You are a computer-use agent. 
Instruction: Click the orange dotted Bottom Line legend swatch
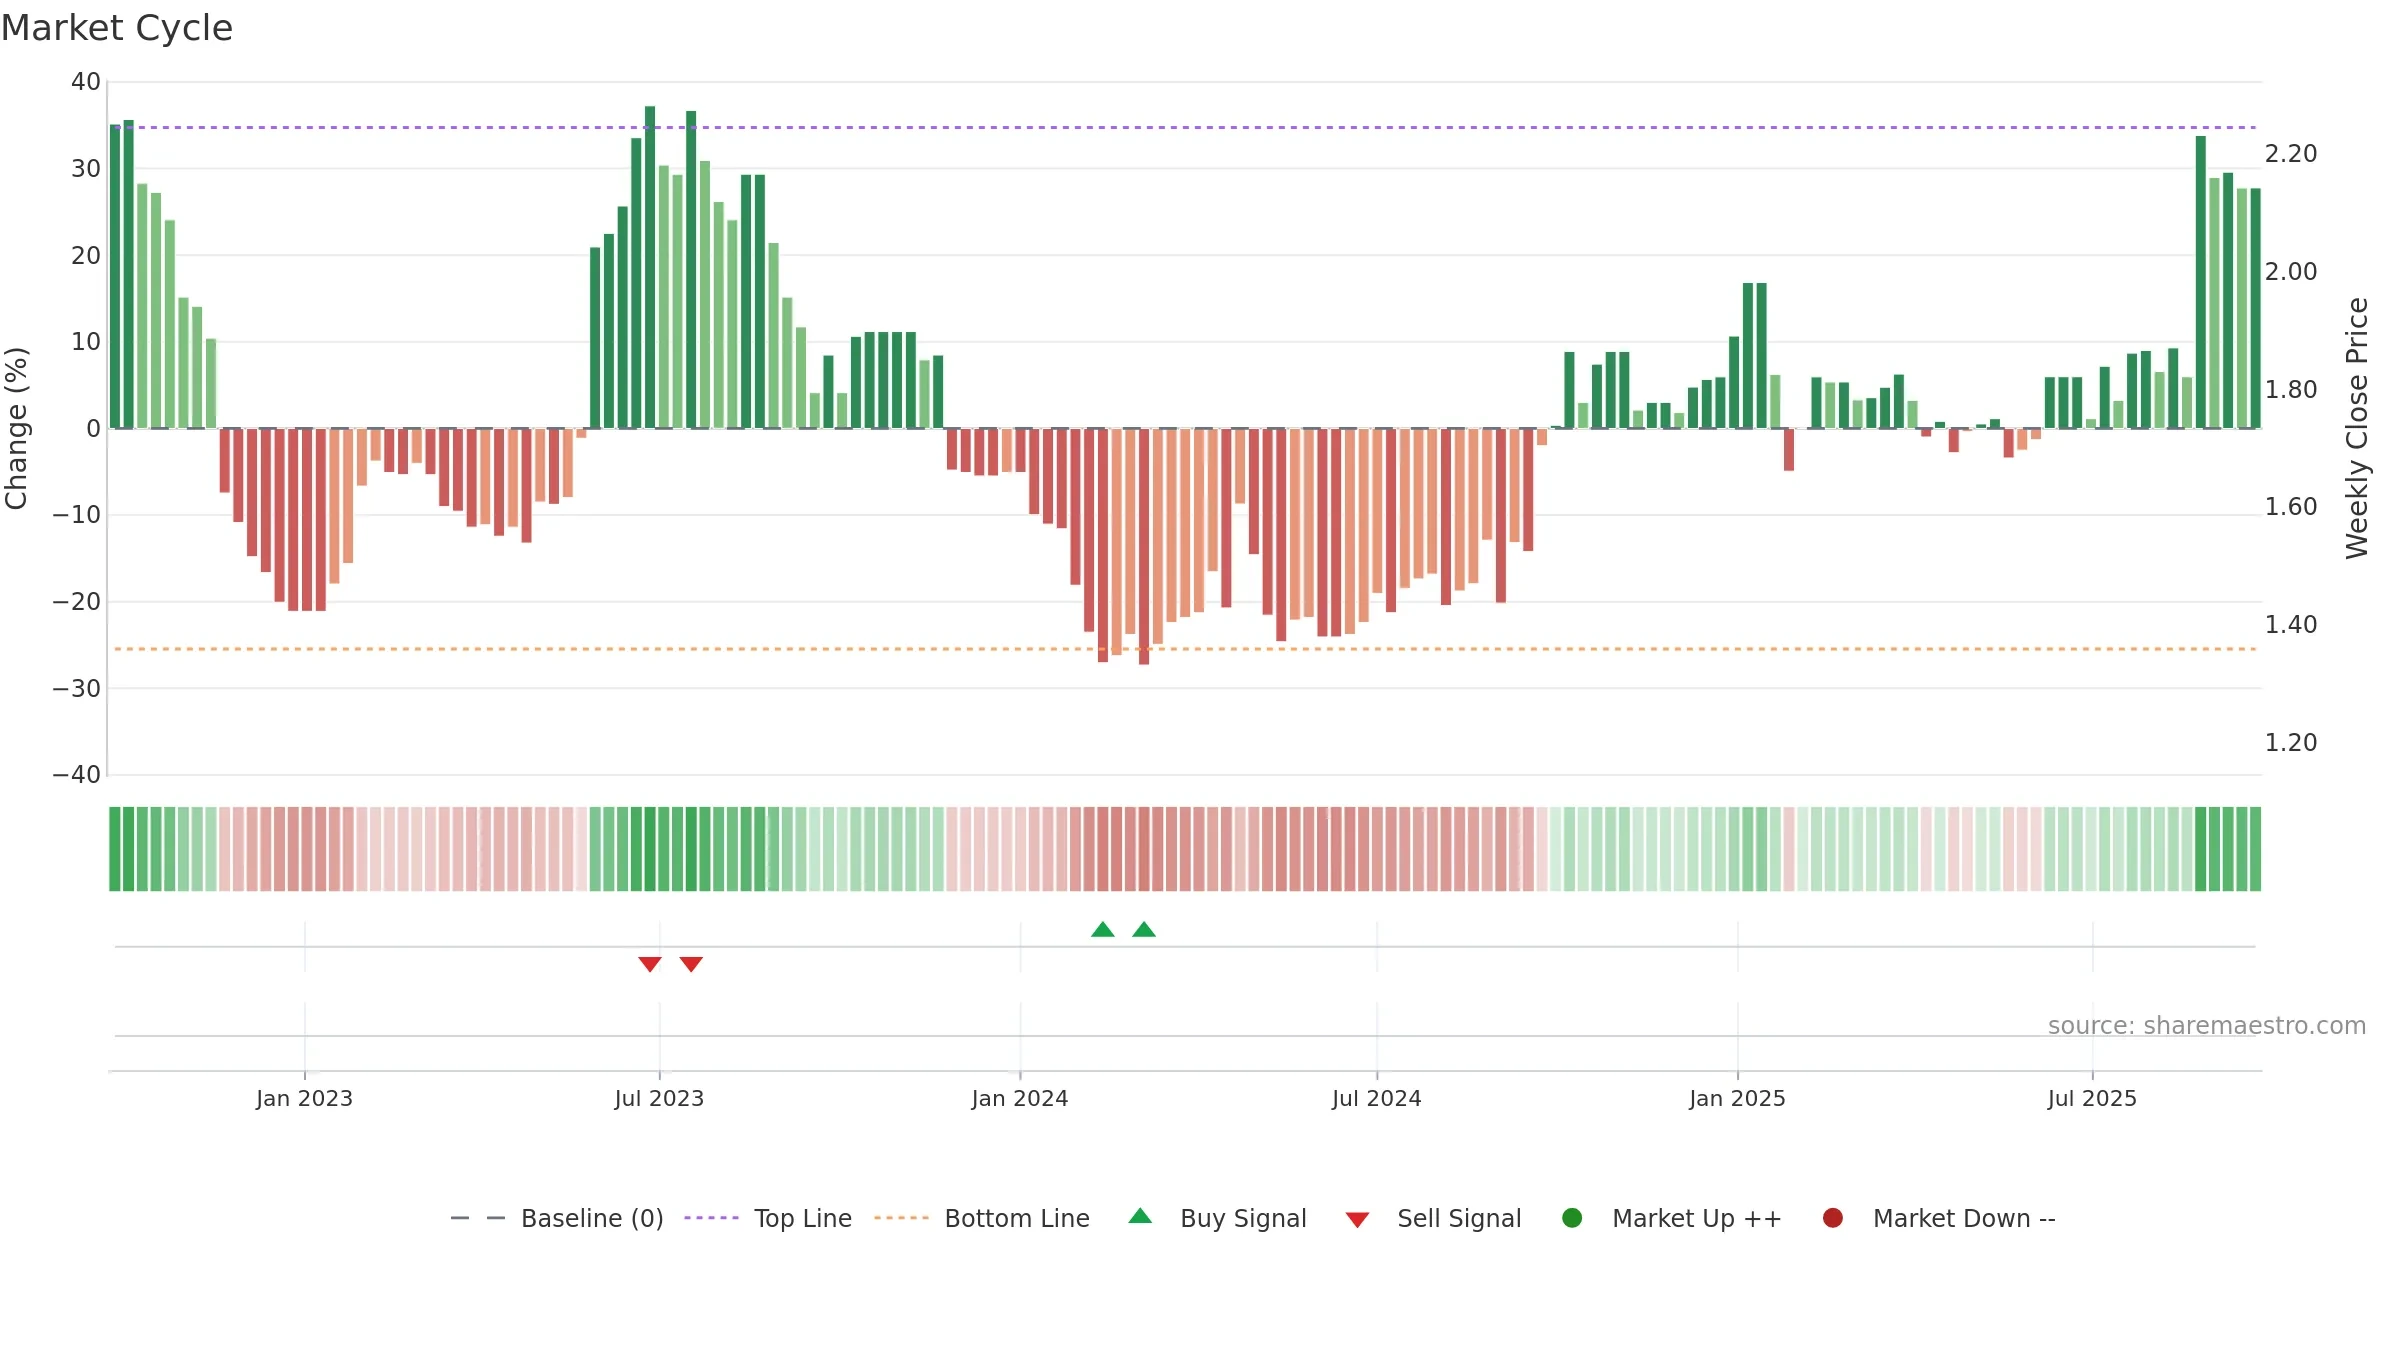point(901,1218)
